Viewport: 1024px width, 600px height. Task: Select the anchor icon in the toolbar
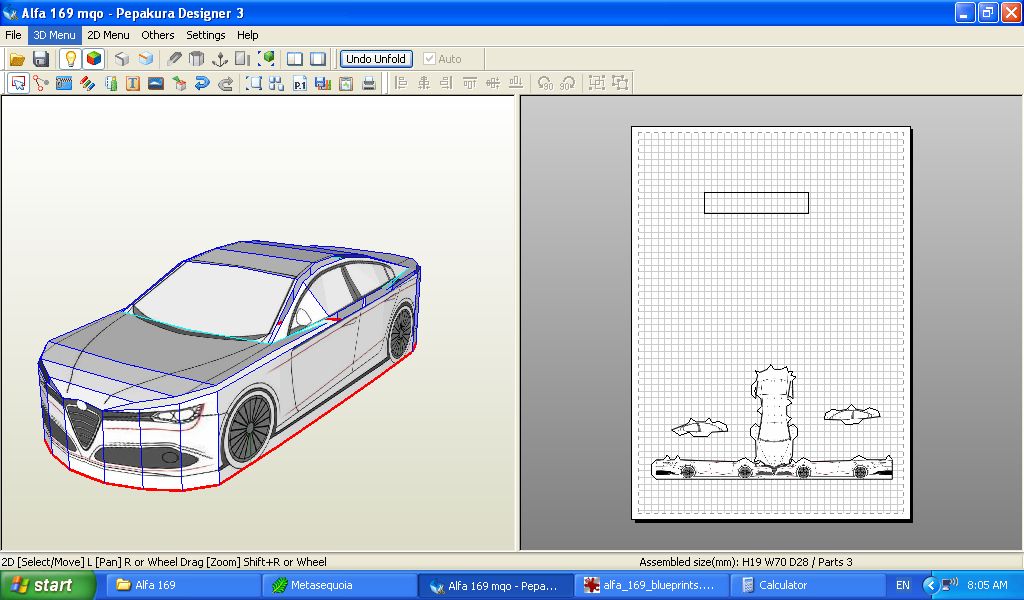(x=220, y=59)
